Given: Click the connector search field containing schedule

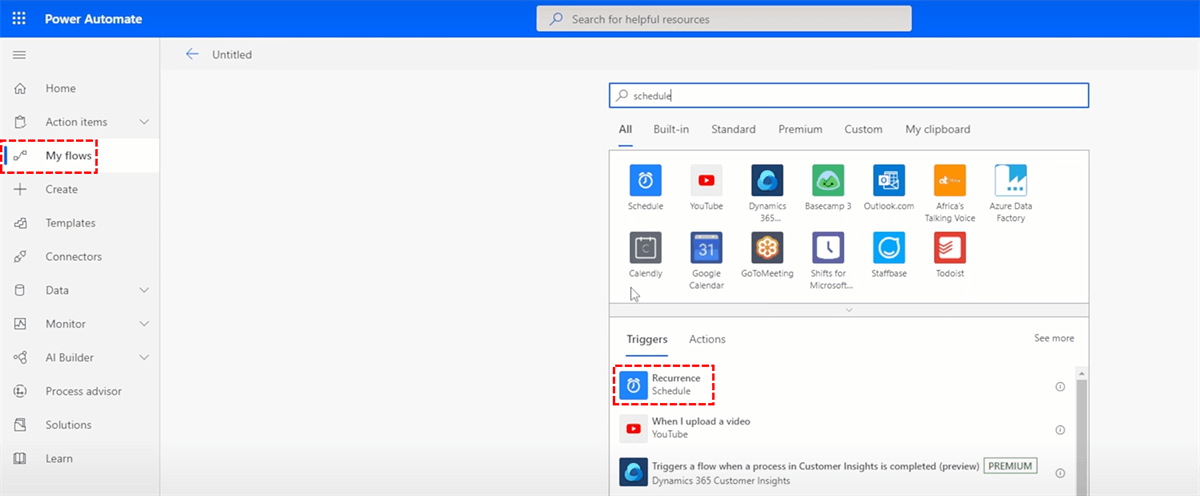Looking at the screenshot, I should (849, 95).
